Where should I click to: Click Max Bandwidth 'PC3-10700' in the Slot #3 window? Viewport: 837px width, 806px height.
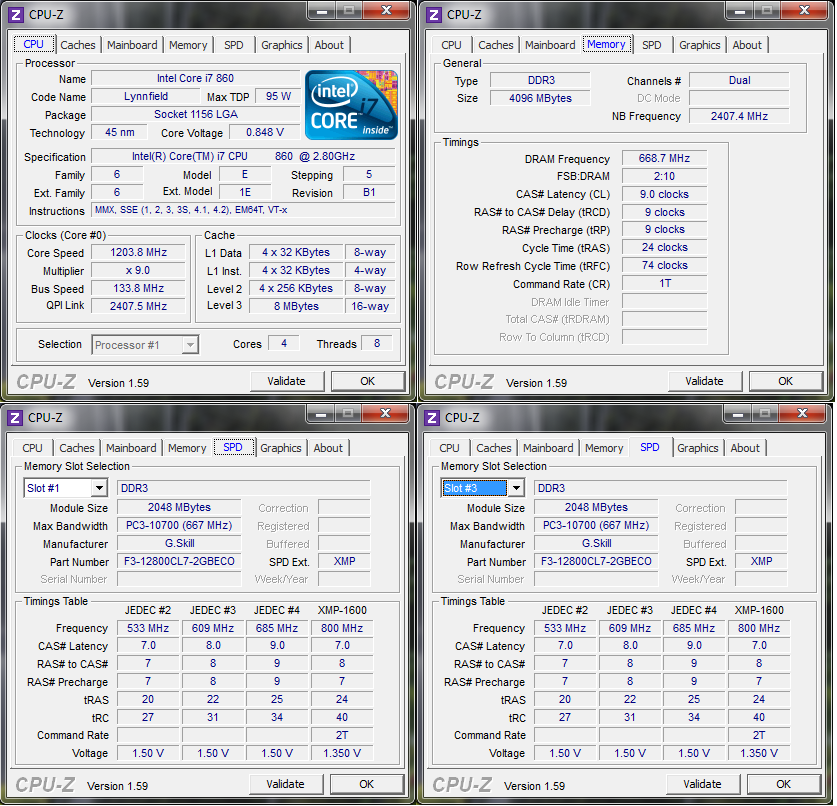tap(596, 526)
